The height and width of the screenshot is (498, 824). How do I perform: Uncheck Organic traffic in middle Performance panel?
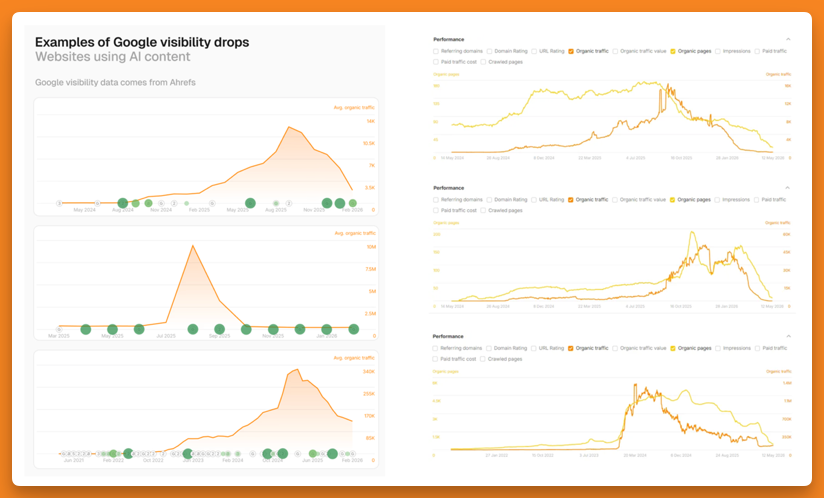point(570,200)
